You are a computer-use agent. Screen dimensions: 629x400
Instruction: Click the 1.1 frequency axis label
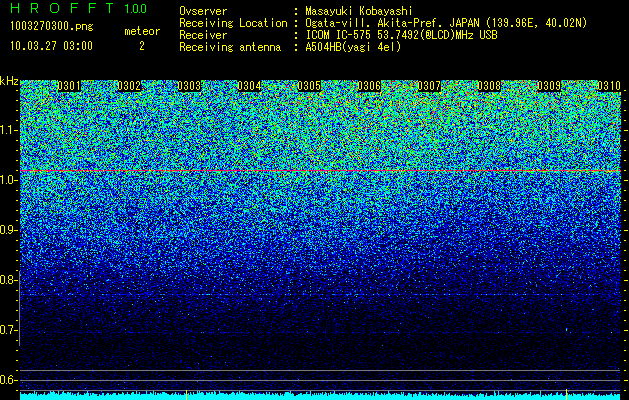tap(8, 130)
